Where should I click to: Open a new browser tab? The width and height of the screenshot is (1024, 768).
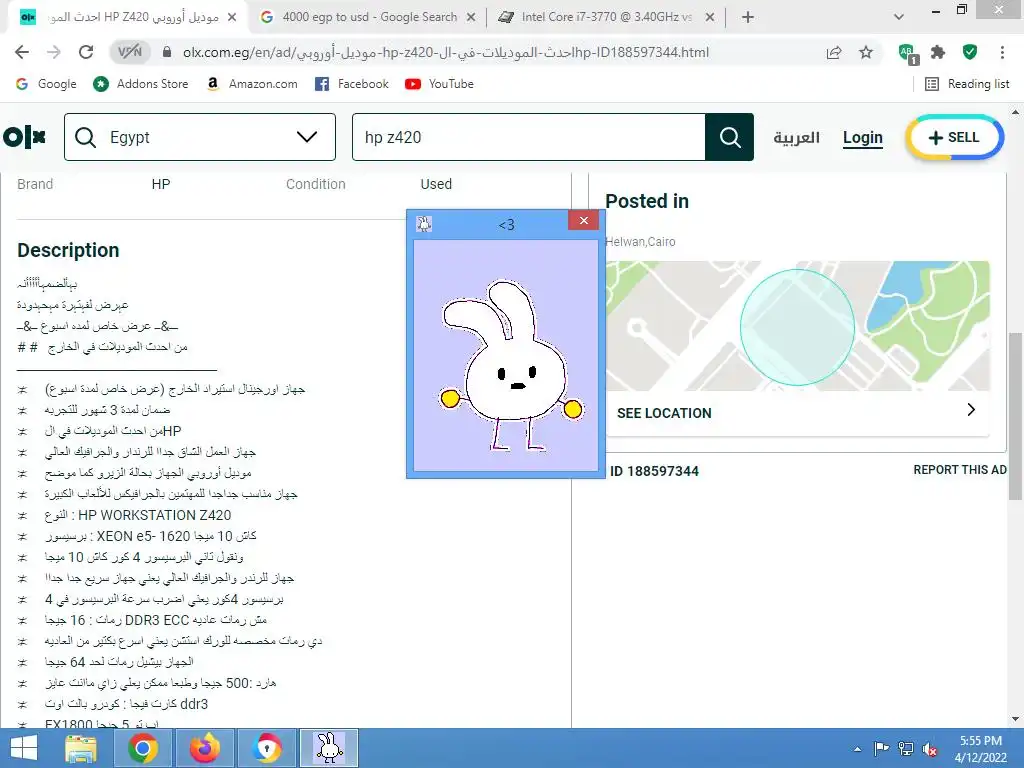click(748, 18)
